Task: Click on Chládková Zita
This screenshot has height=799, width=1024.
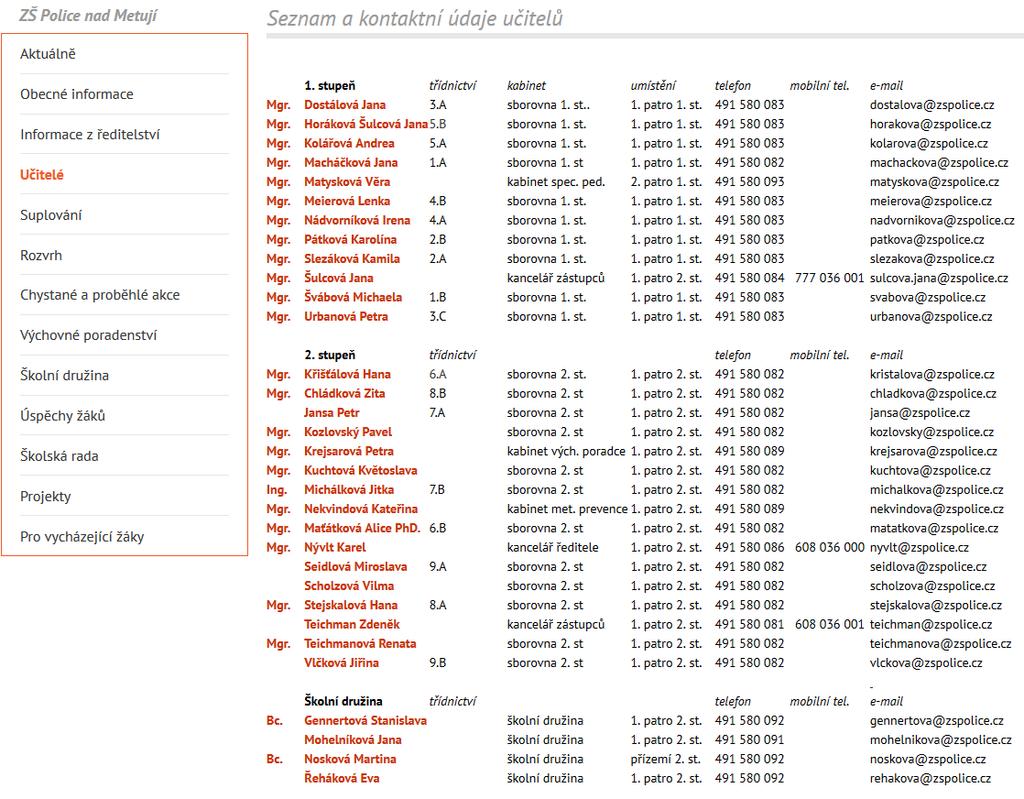Action: pos(344,394)
